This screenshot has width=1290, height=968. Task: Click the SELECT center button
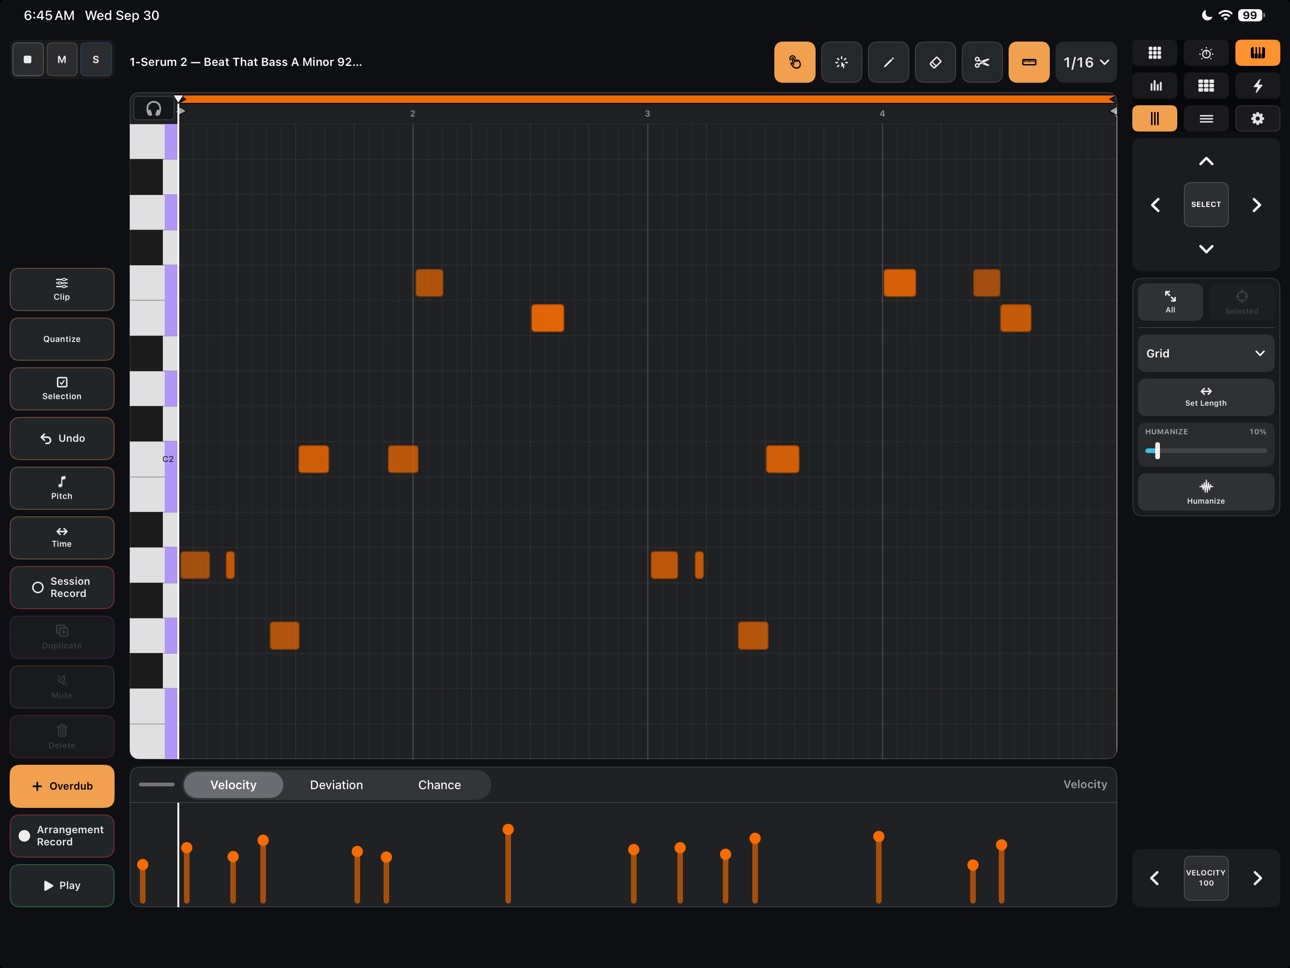click(x=1206, y=204)
